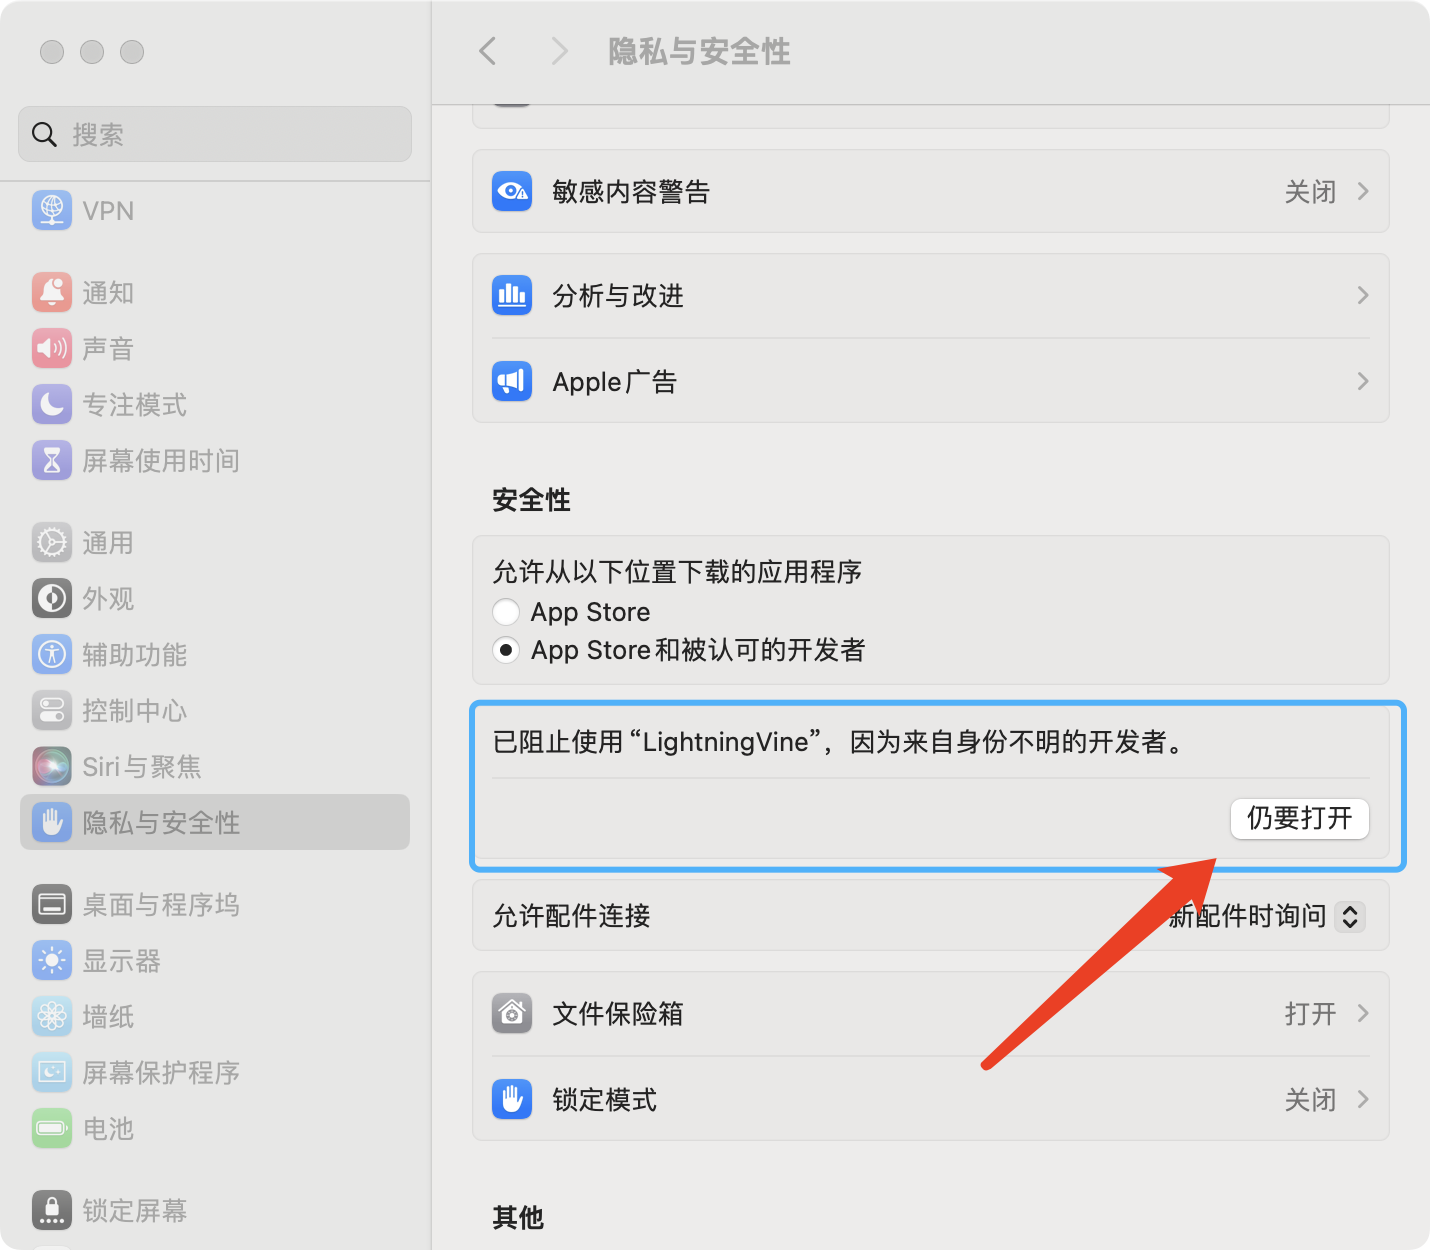Open the 通知 bell icon
Image resolution: width=1430 pixels, height=1250 pixels.
(x=52, y=292)
